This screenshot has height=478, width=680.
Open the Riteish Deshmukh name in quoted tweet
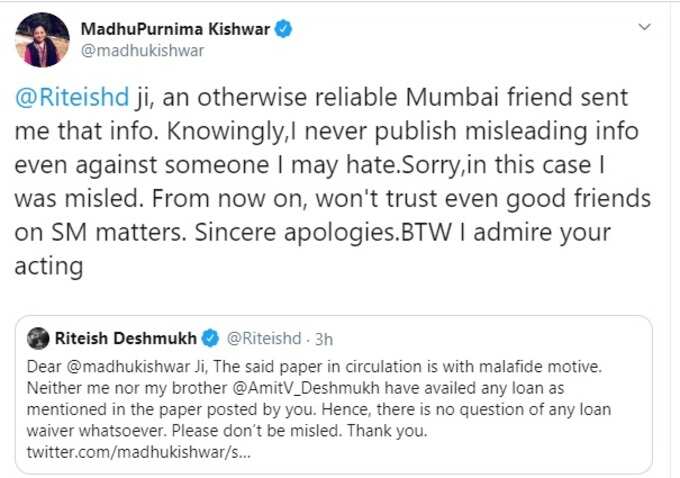[125, 338]
